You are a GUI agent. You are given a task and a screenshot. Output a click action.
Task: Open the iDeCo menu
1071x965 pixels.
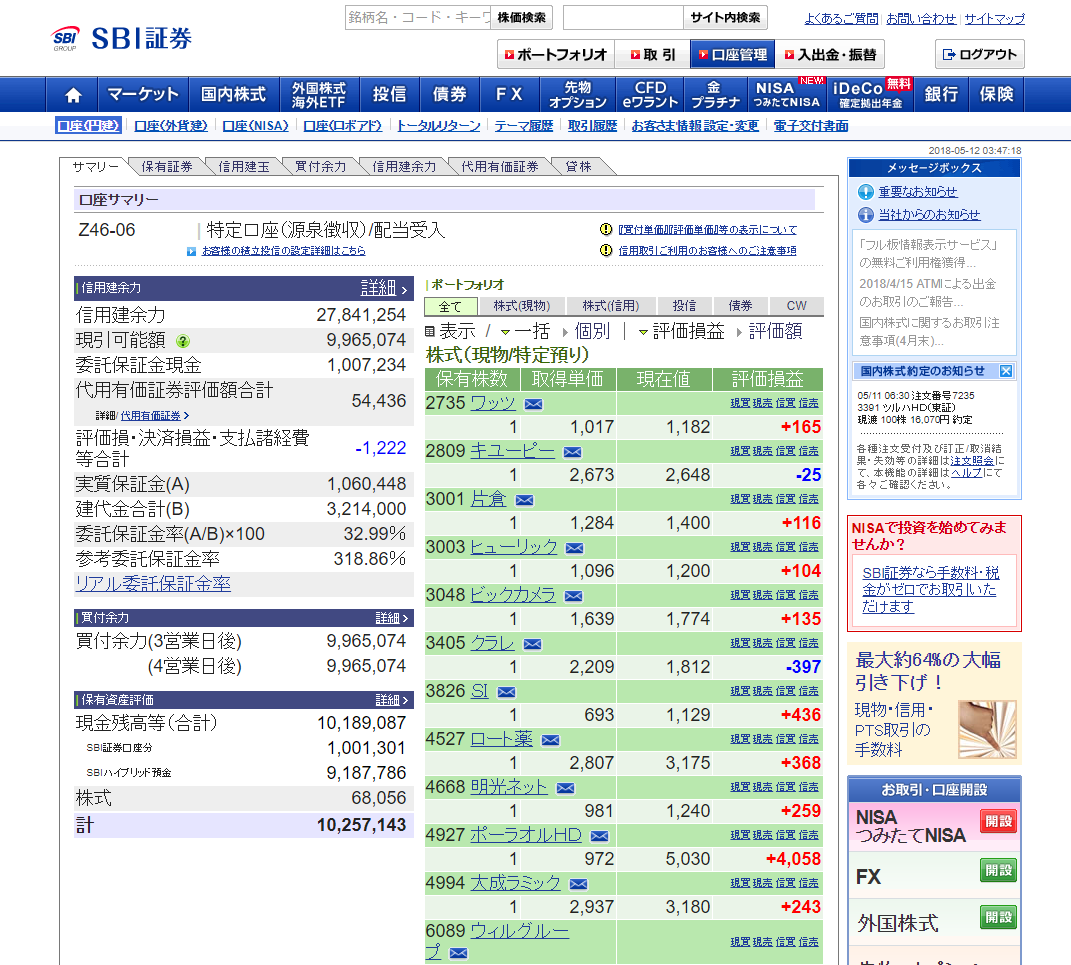(x=871, y=94)
